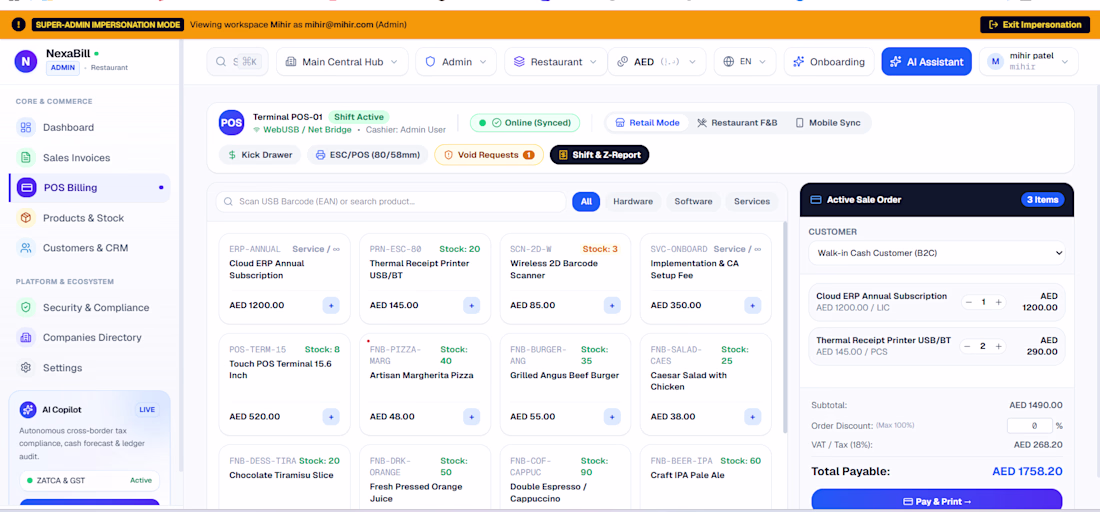
Task: Filter products by Software
Action: 693,202
